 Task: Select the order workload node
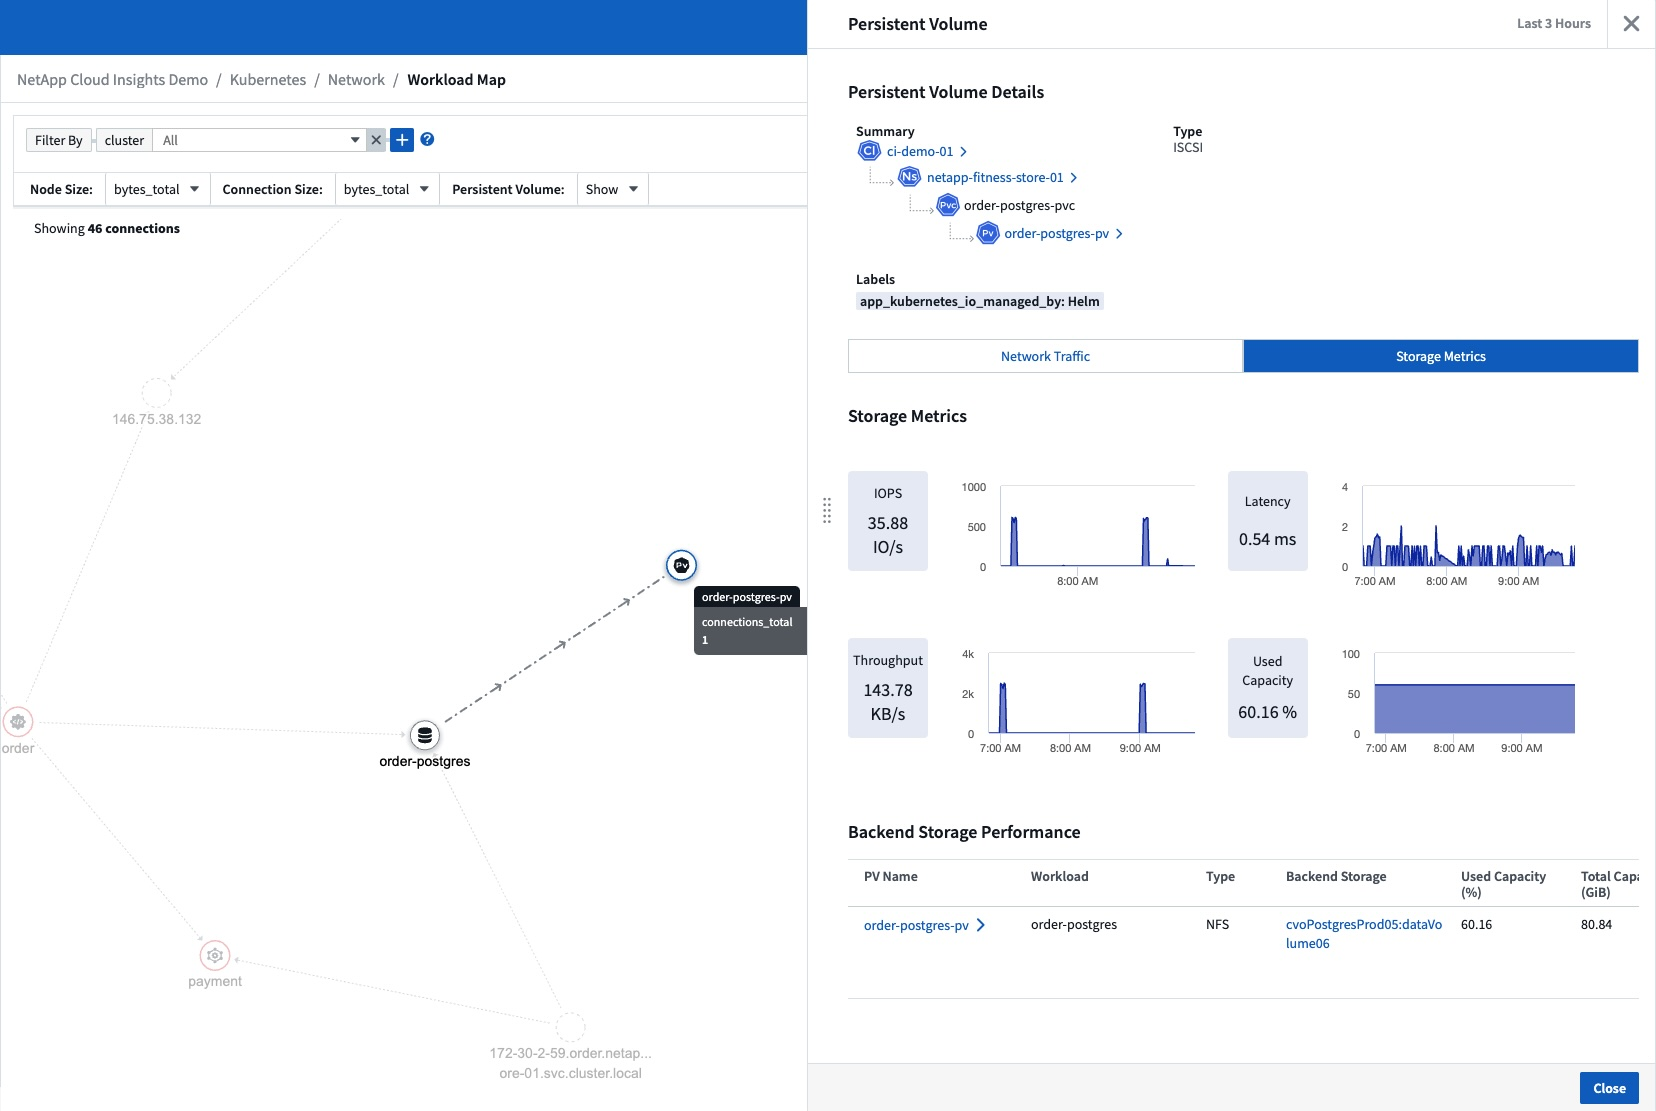[x=18, y=721]
